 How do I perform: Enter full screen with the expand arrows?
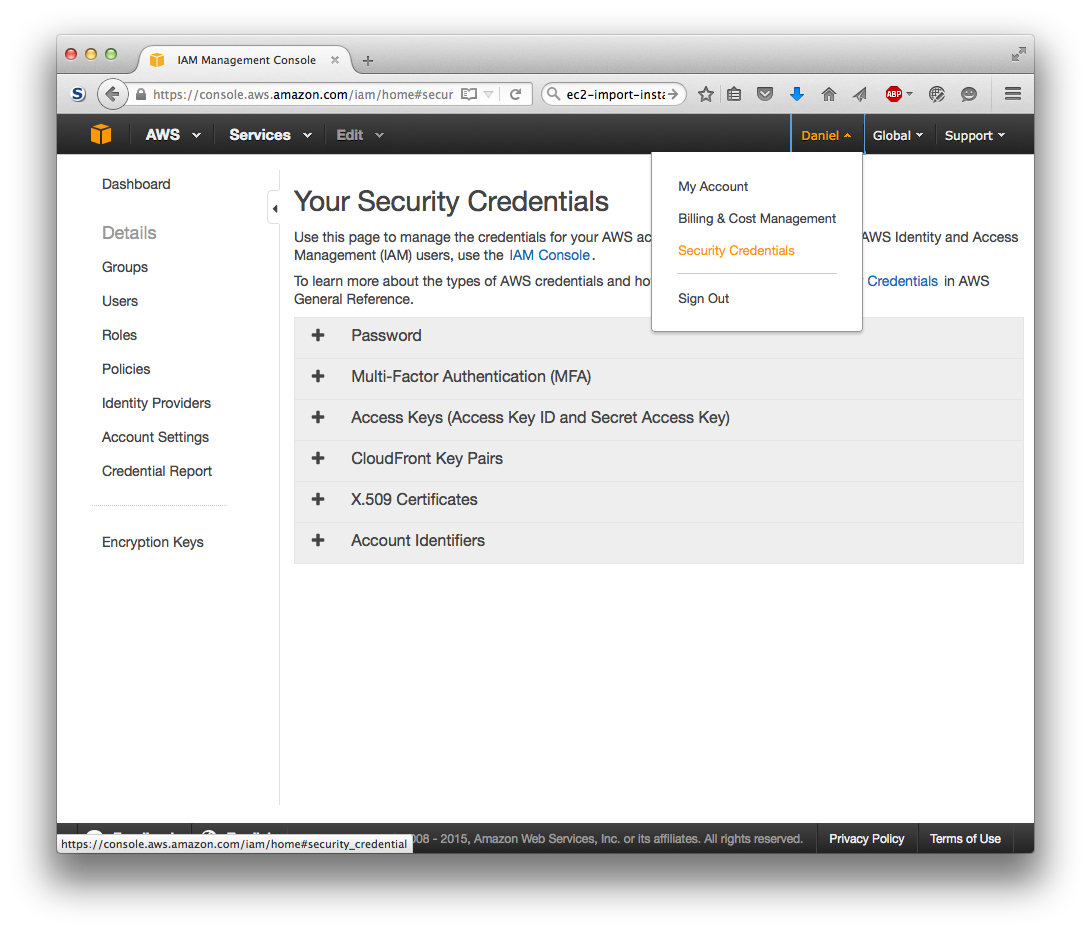click(1019, 54)
